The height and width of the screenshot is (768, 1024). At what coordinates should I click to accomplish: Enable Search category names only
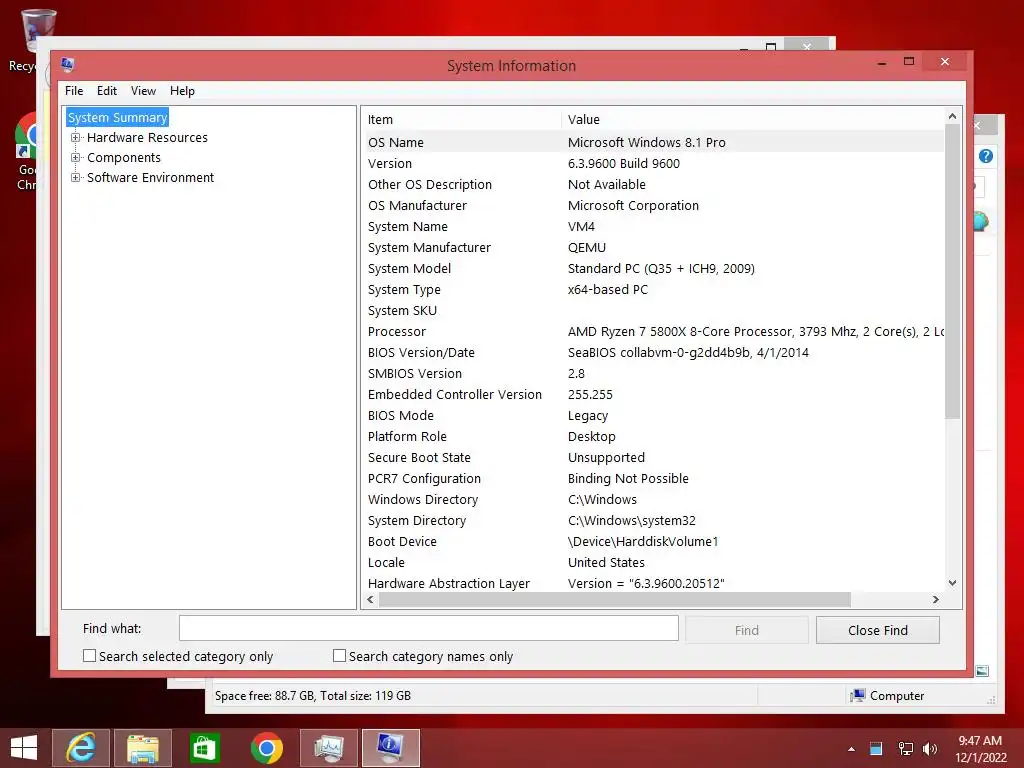point(339,656)
